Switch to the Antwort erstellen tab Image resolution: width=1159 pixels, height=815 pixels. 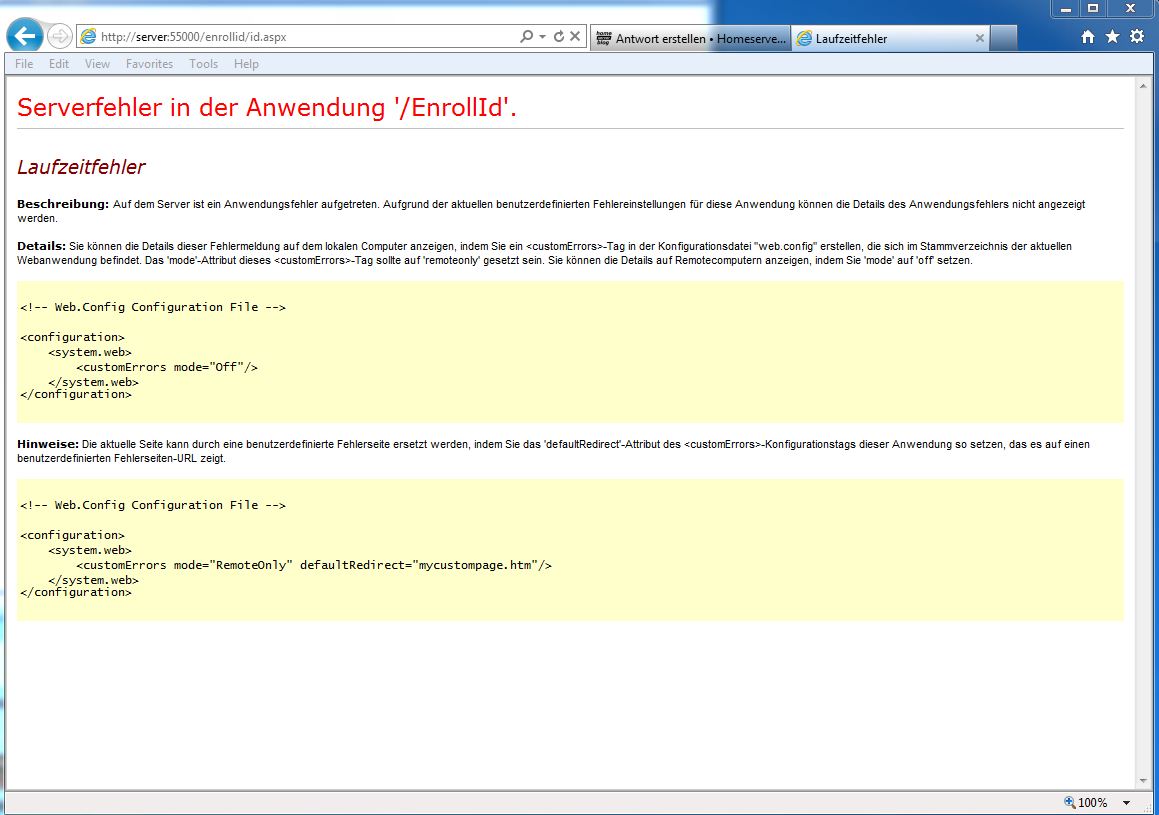[690, 39]
